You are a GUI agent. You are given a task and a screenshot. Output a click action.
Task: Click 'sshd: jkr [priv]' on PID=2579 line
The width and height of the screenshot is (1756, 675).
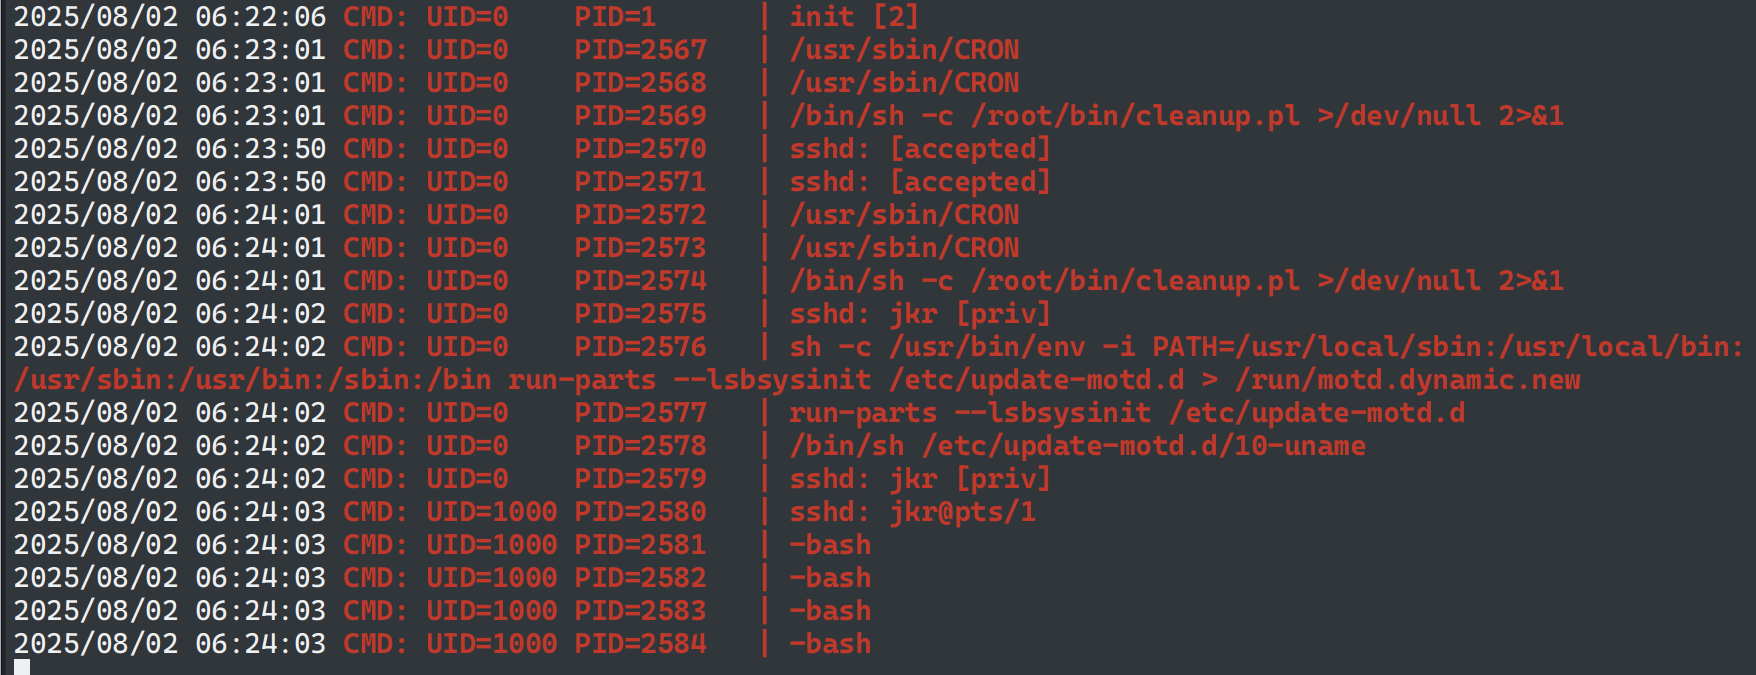pyautogui.click(x=919, y=479)
